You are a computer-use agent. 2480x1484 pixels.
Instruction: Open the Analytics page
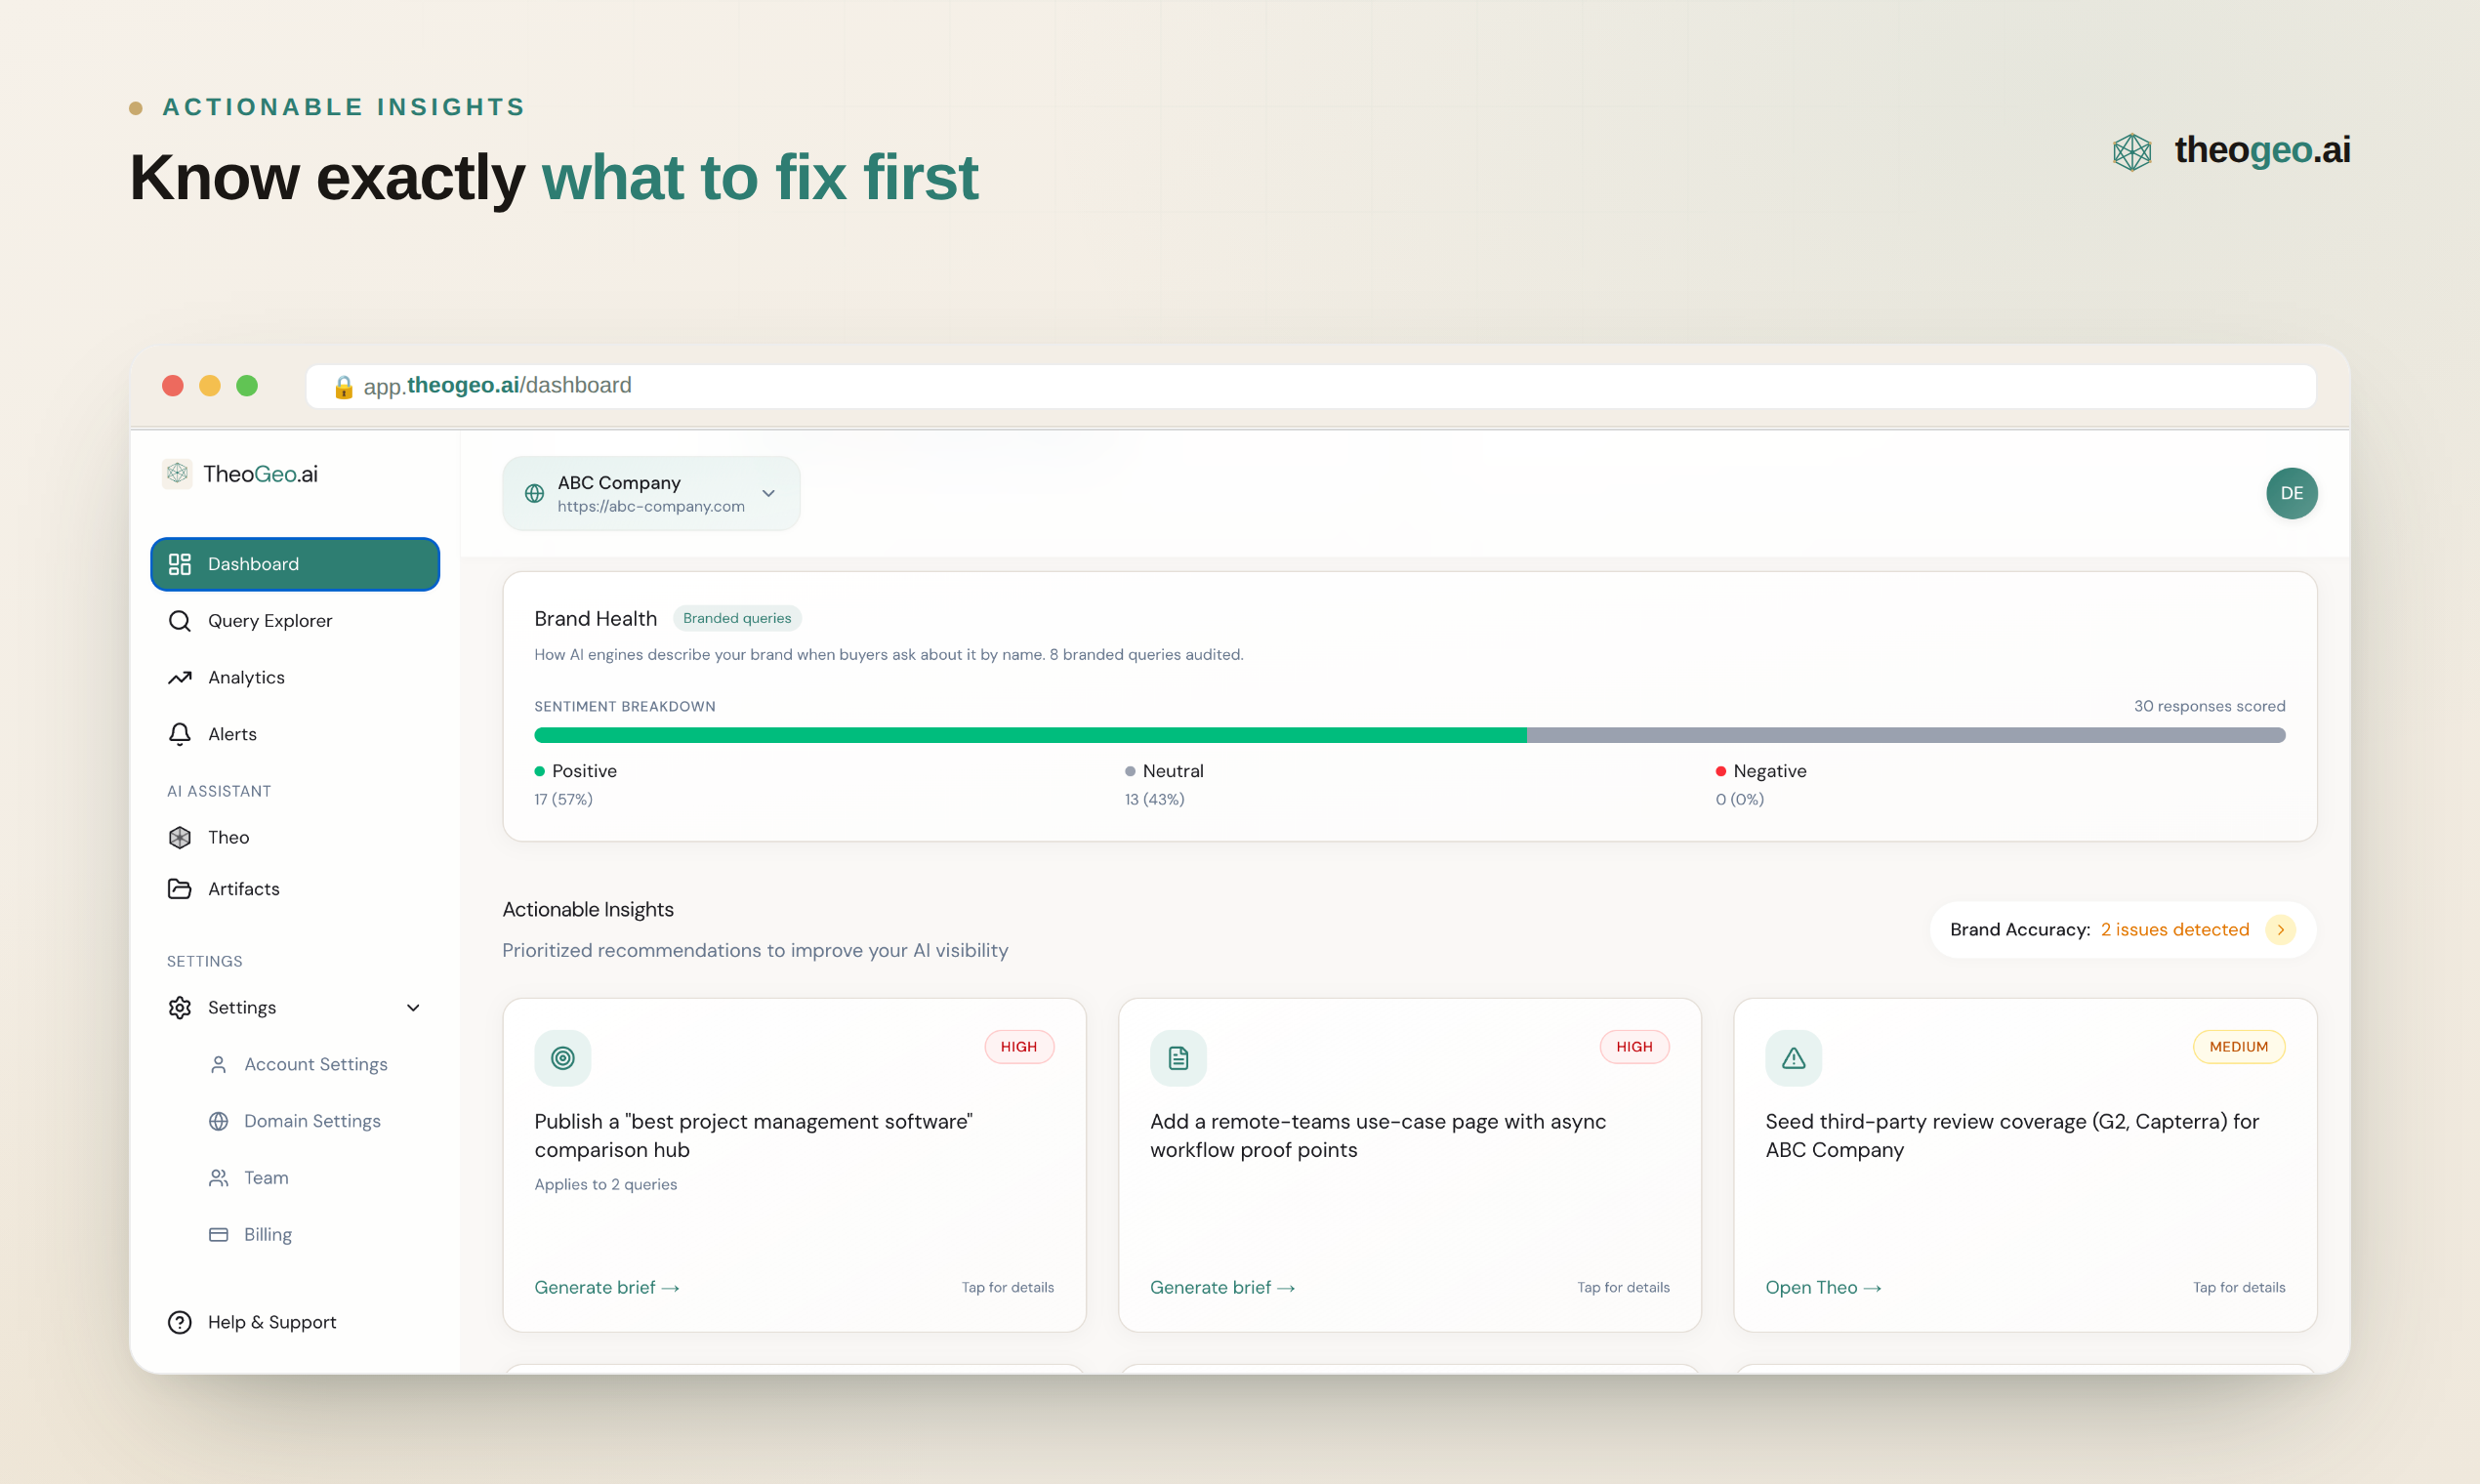coord(295,678)
